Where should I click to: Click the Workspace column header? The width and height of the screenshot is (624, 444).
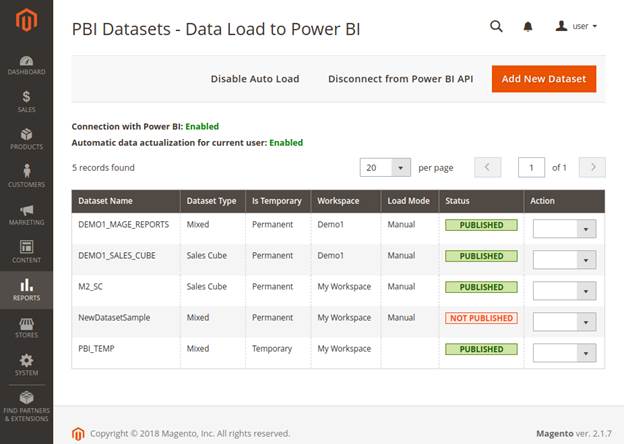coord(345,201)
